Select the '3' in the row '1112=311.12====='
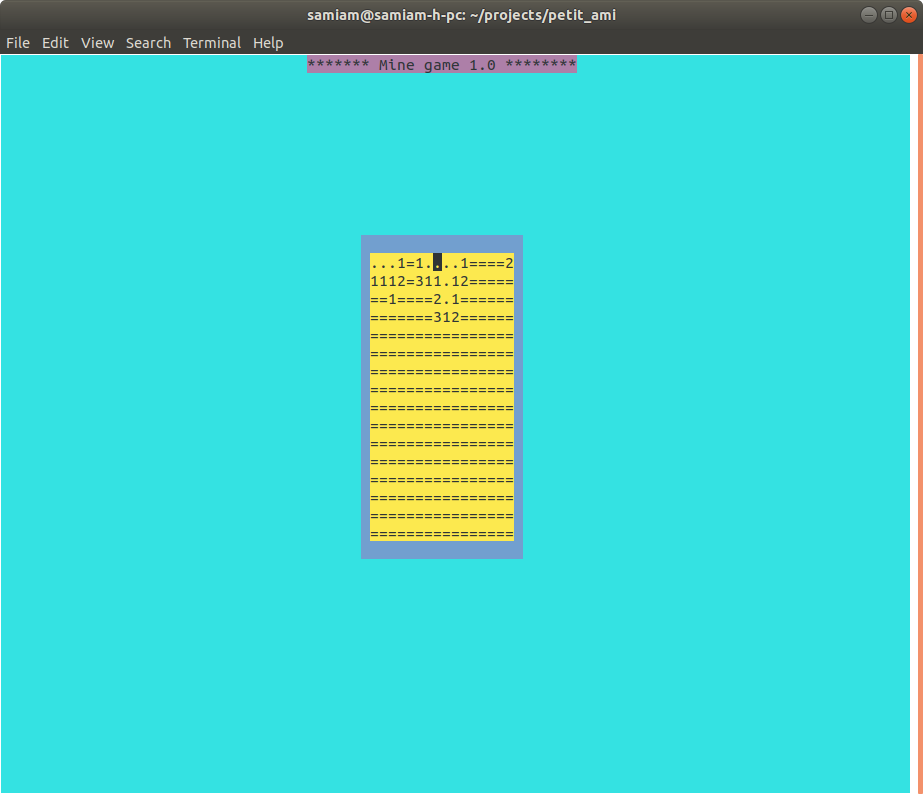Screen dimensions: 923x794 [x=420, y=281]
